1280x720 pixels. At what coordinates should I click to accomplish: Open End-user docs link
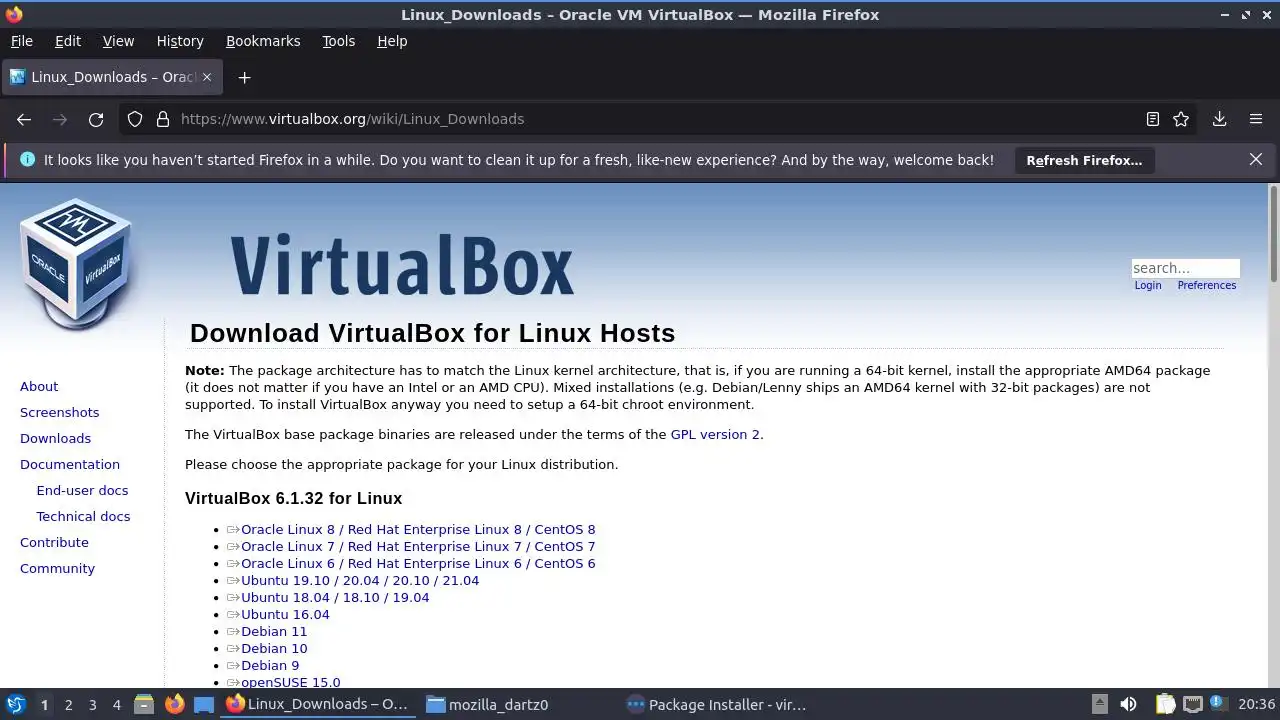click(x=82, y=490)
